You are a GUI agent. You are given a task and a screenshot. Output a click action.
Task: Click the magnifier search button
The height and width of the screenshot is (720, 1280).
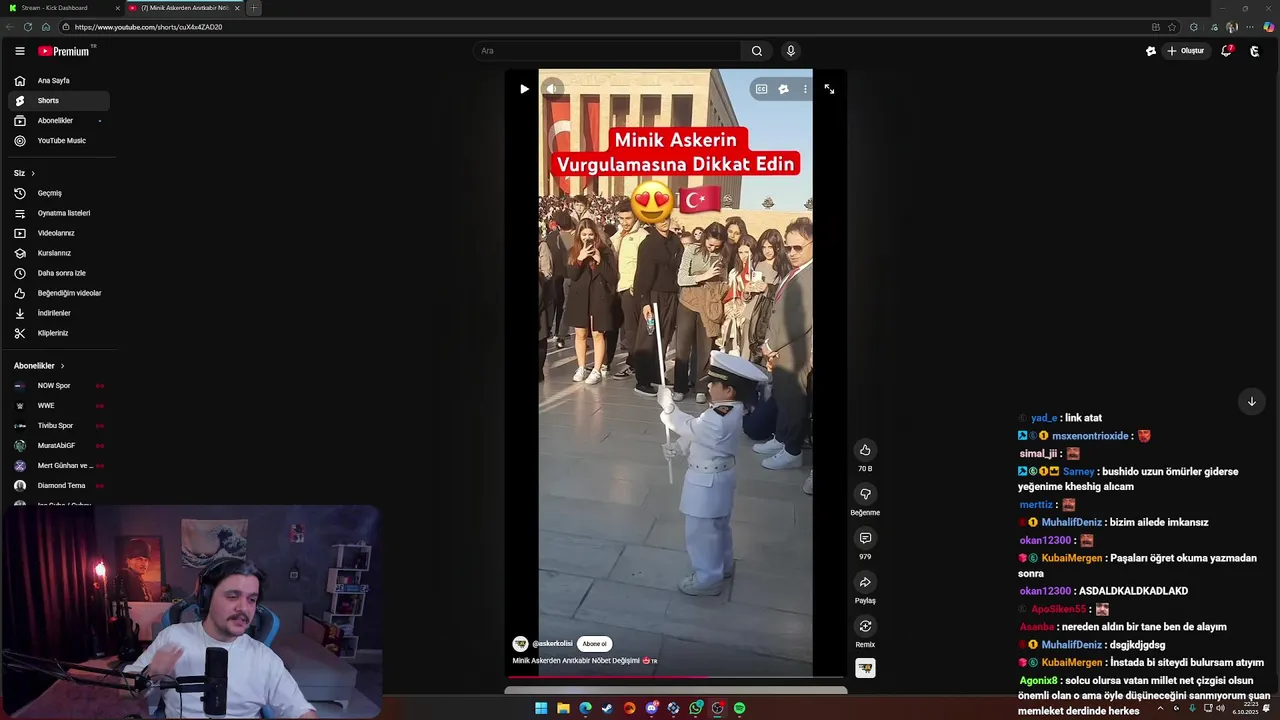point(757,51)
